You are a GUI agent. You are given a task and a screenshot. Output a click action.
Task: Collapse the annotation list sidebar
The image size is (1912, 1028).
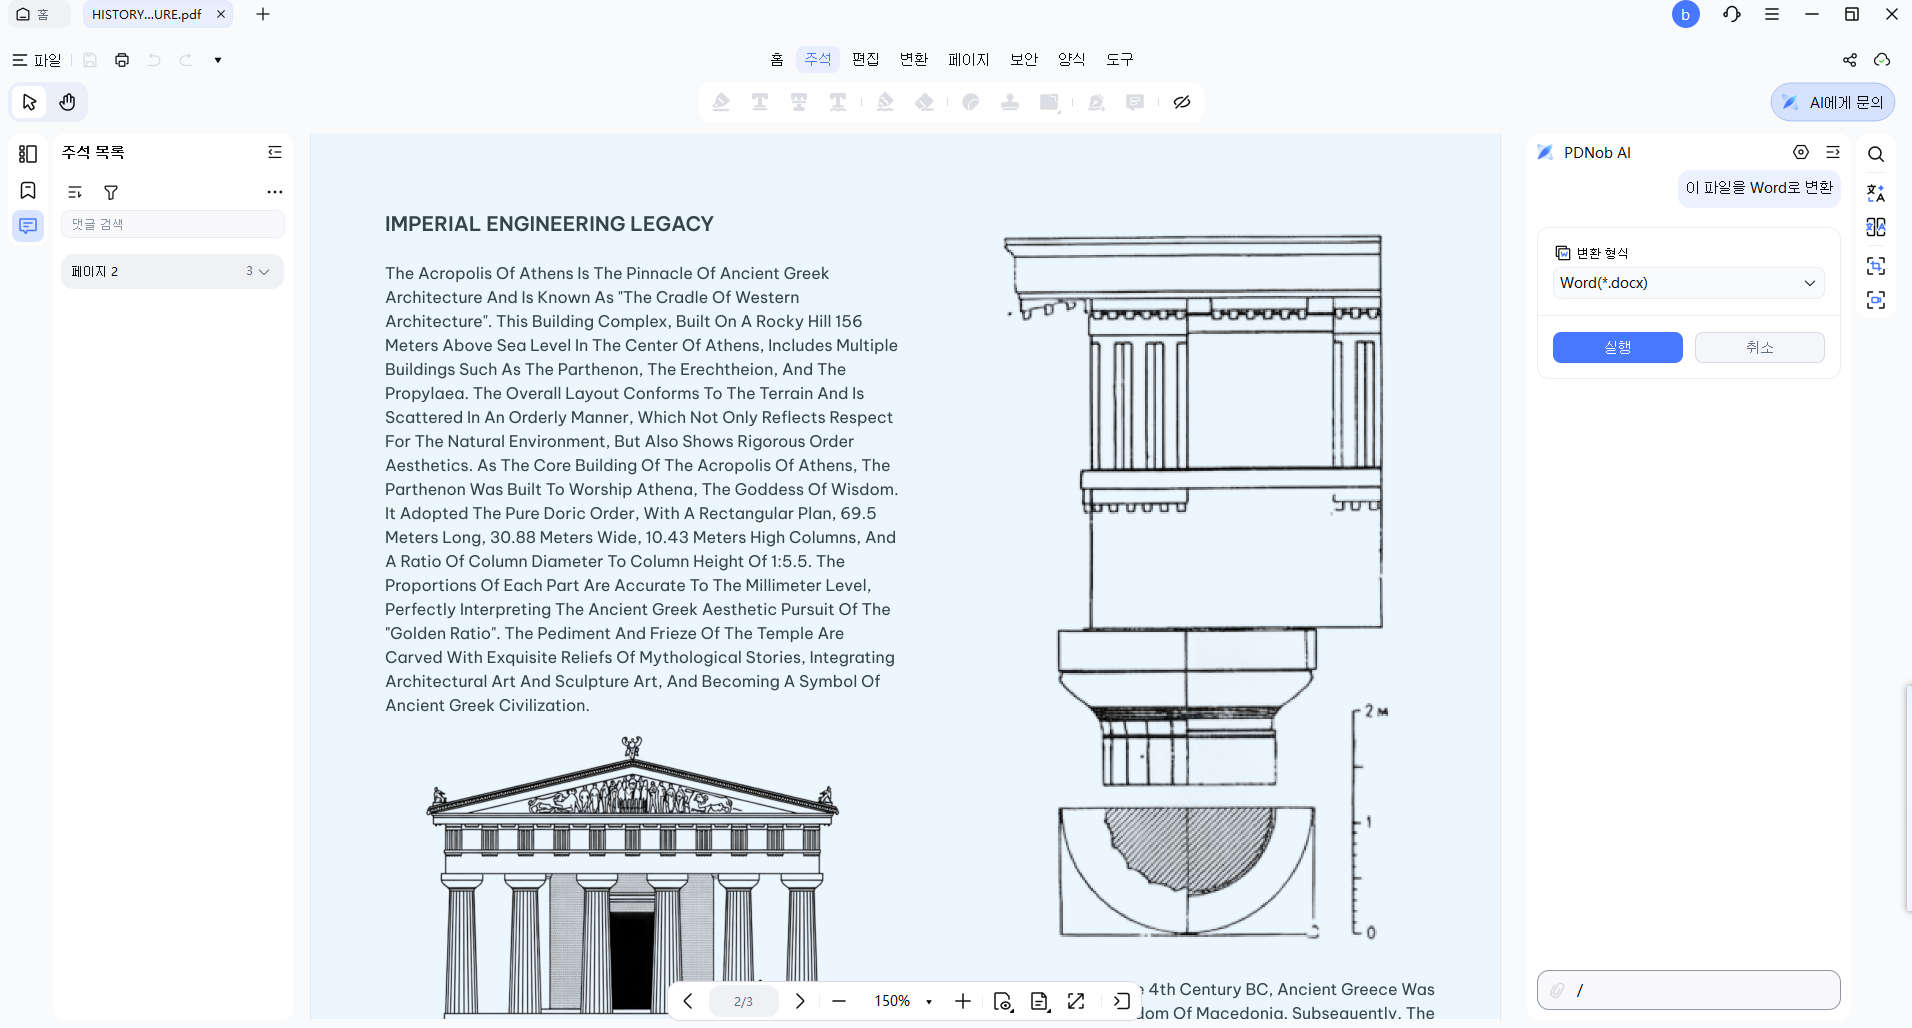pos(275,152)
